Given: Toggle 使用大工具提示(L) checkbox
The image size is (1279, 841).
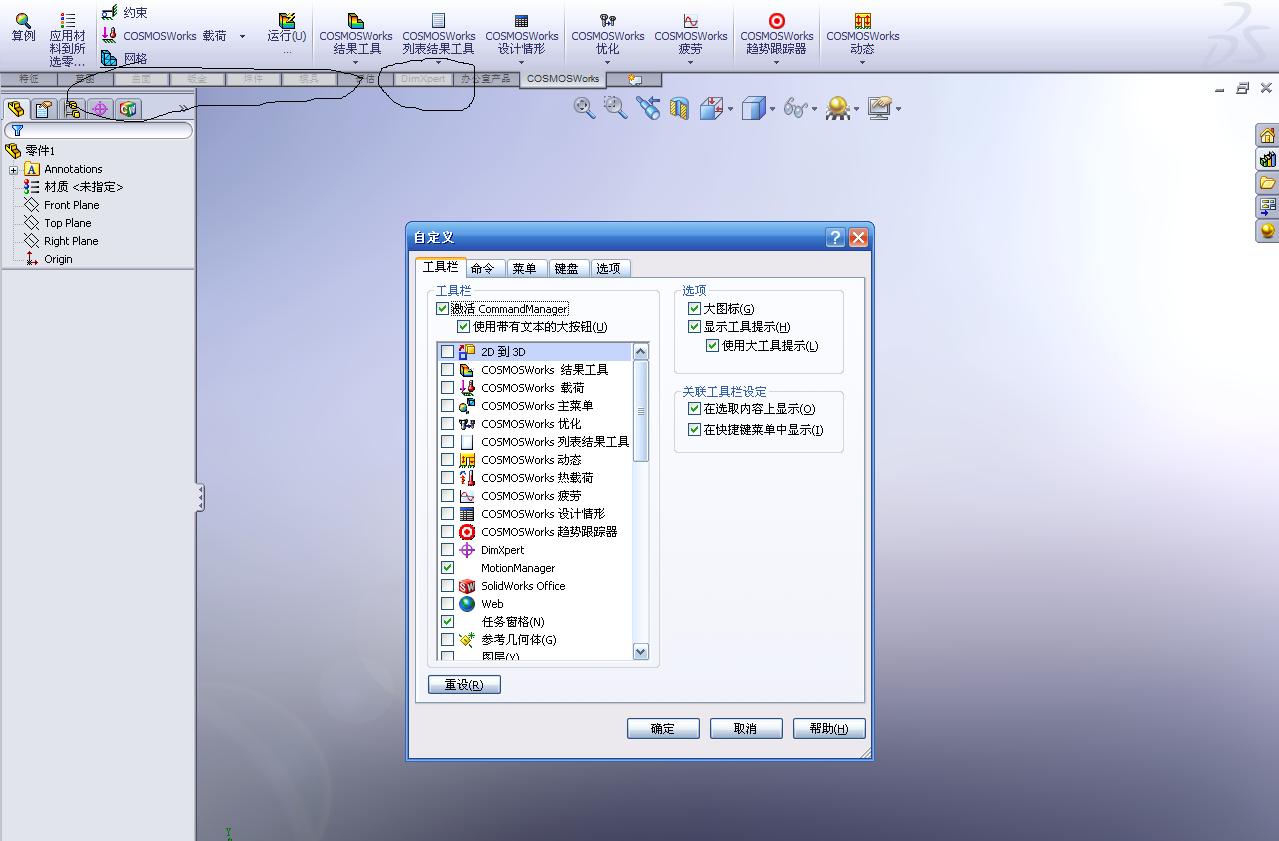Looking at the screenshot, I should (x=713, y=346).
